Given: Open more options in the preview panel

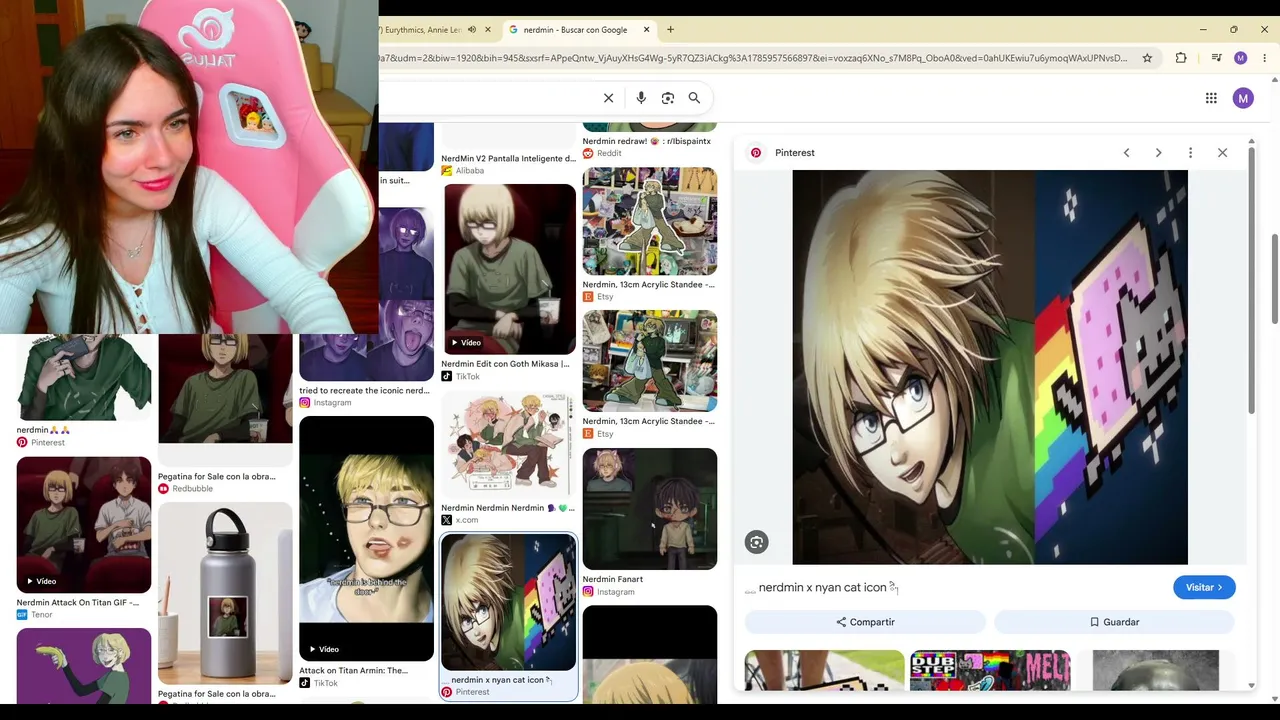Looking at the screenshot, I should (1190, 153).
